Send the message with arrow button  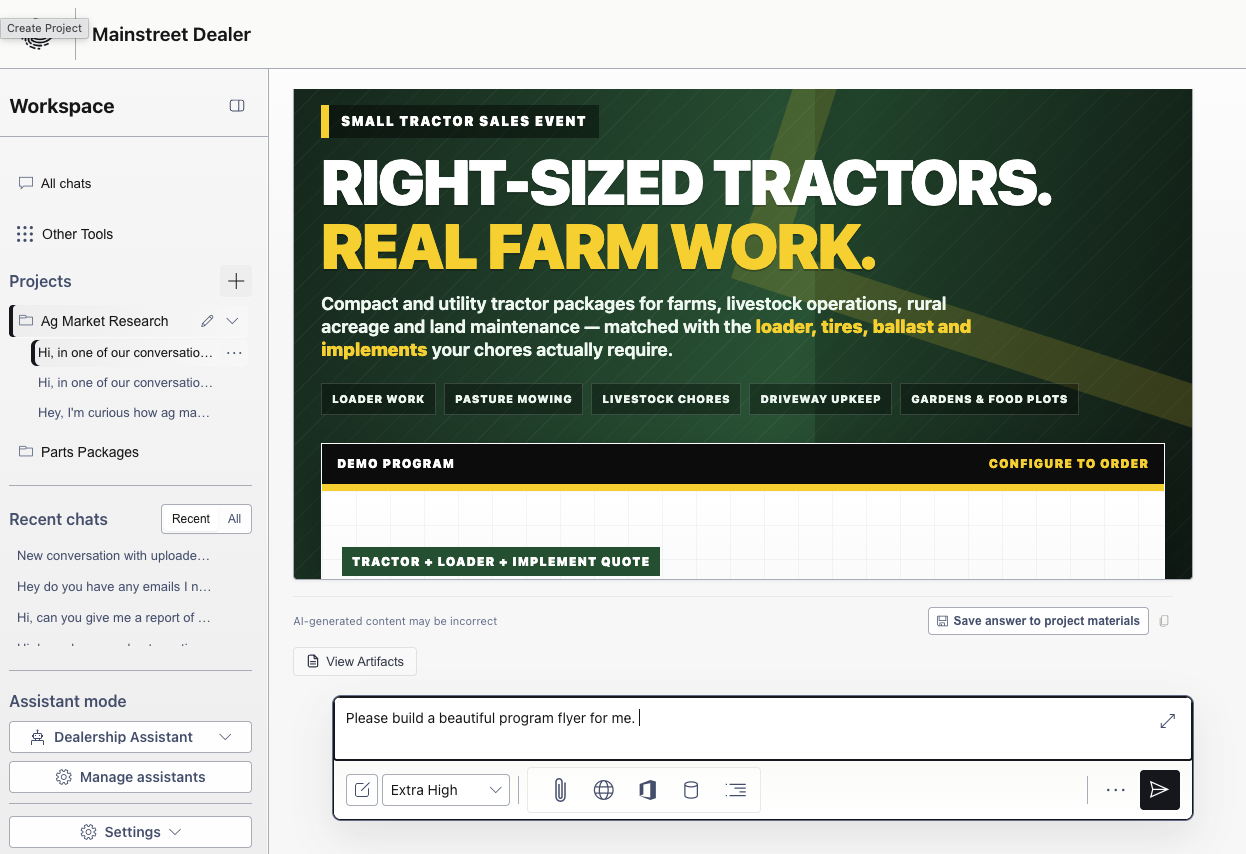coord(1160,790)
